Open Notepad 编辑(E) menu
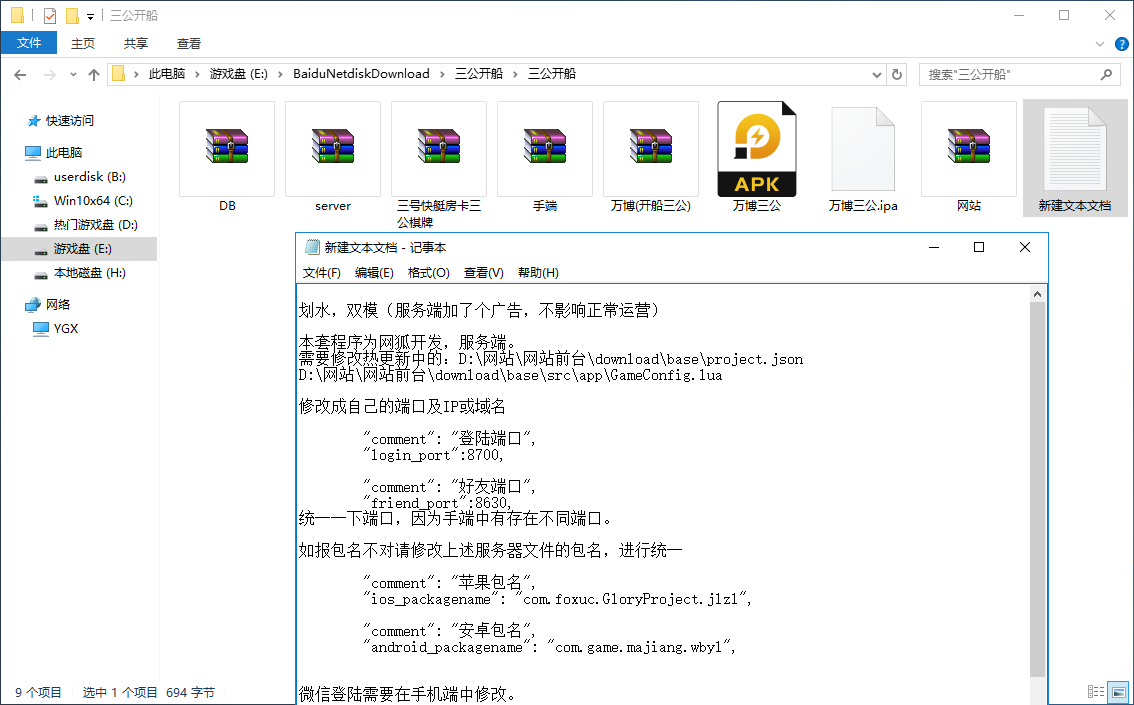The width and height of the screenshot is (1134, 705). point(374,273)
